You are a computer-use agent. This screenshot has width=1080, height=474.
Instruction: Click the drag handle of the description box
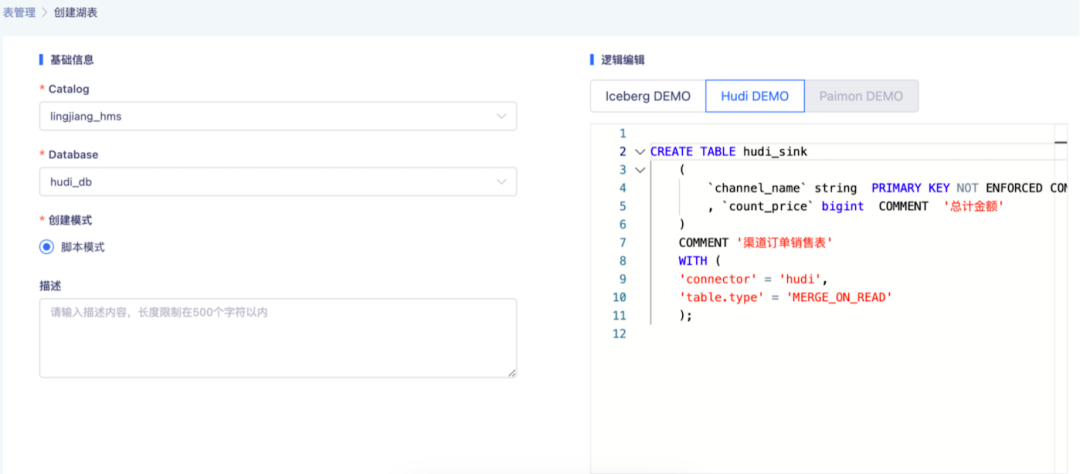[x=512, y=373]
